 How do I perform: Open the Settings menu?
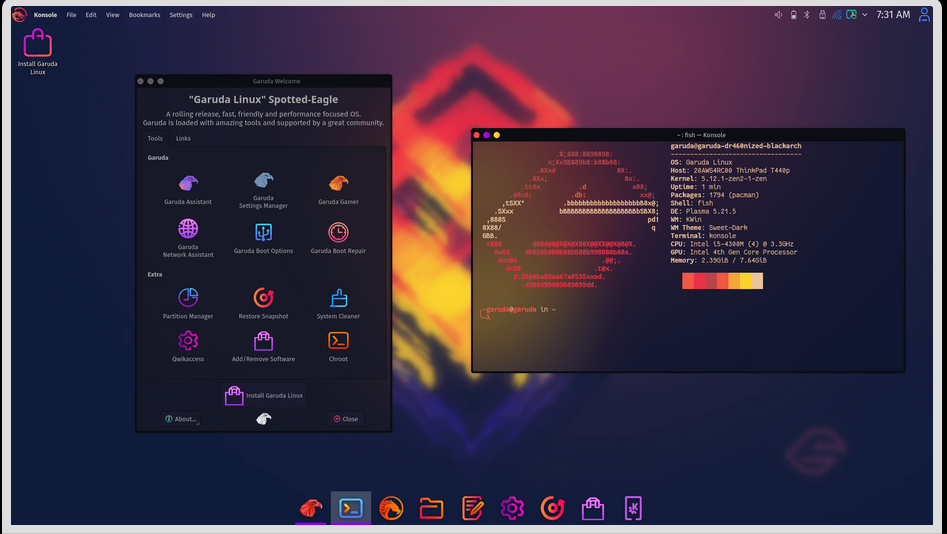pos(181,15)
